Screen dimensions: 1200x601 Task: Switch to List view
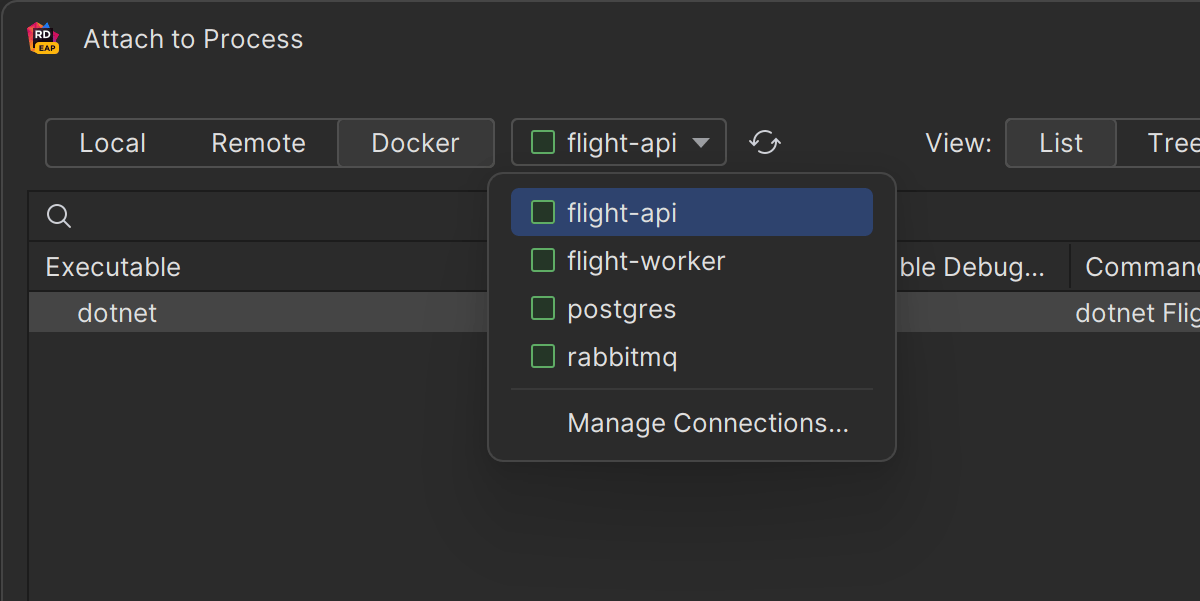(1060, 143)
